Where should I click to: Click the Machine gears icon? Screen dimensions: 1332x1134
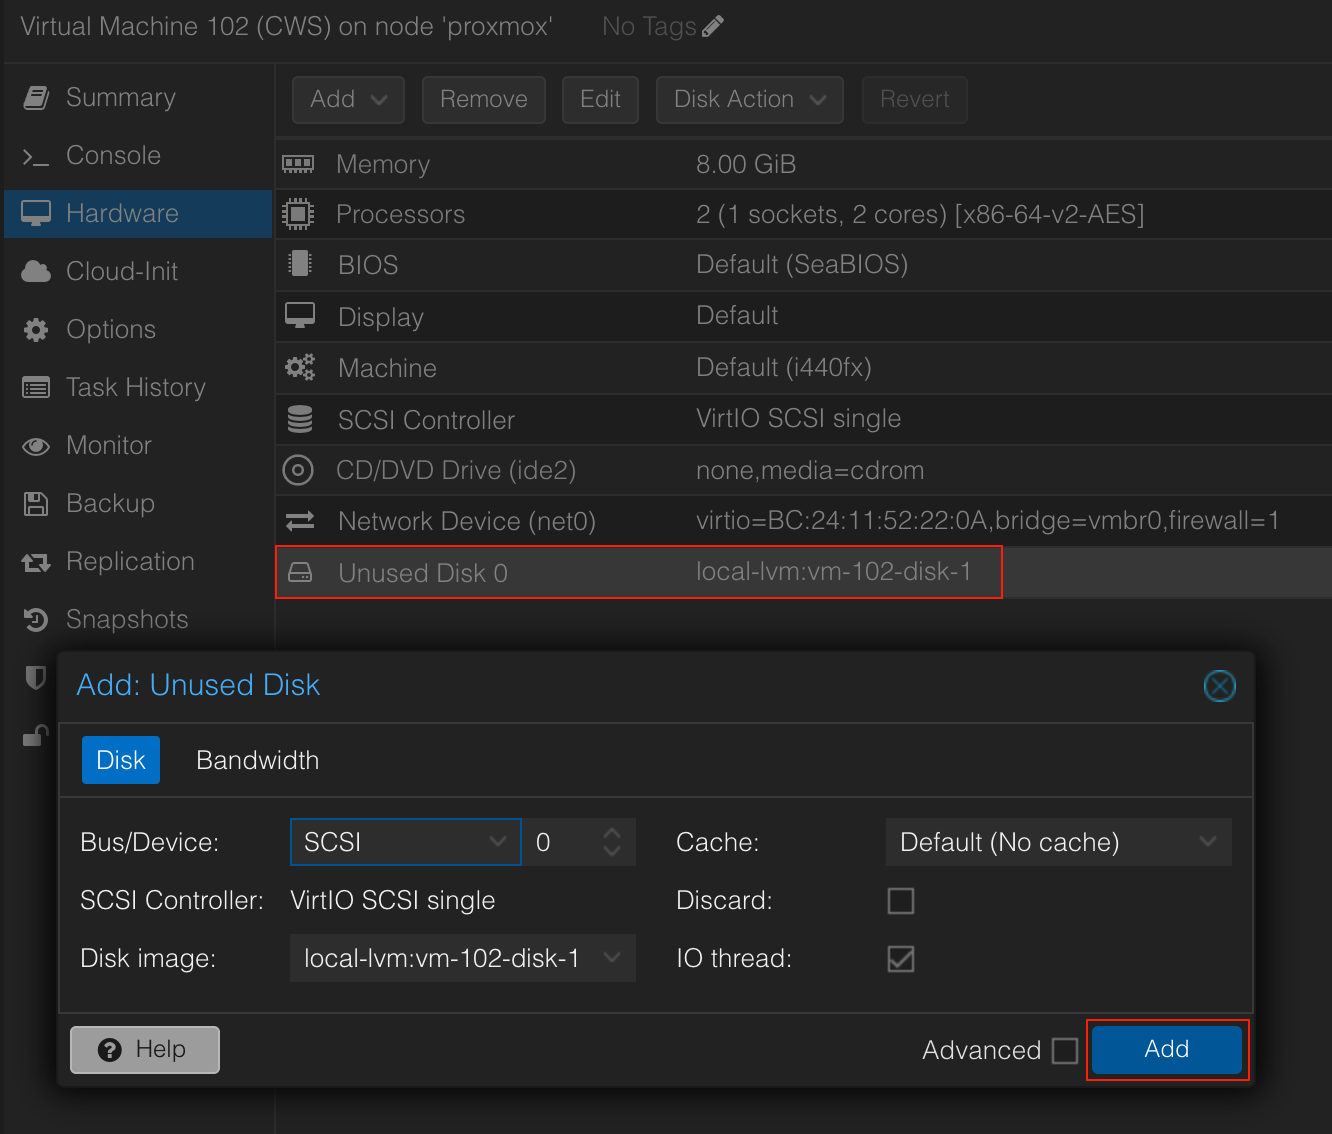pos(300,367)
